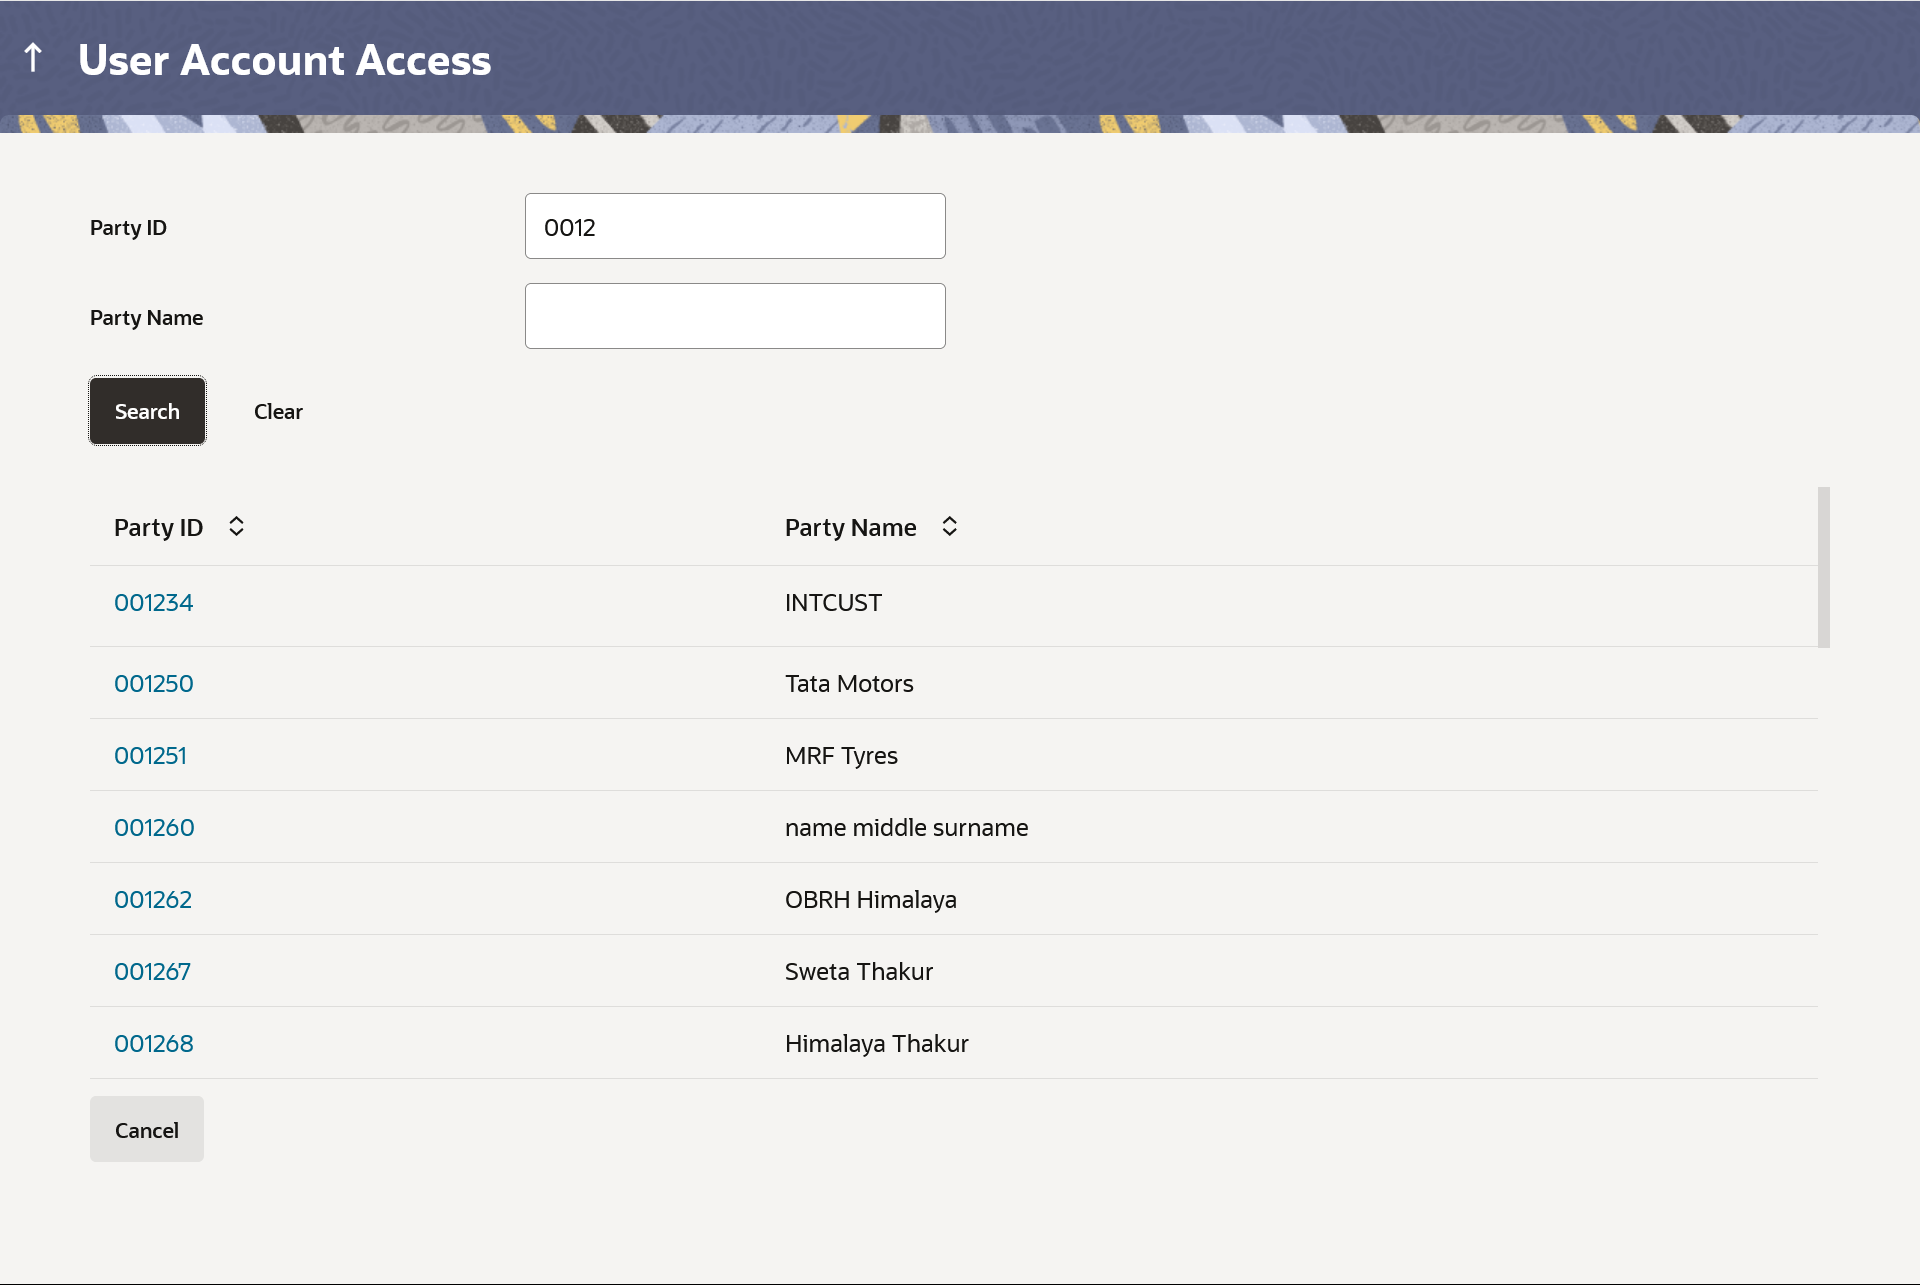The height and width of the screenshot is (1288, 1920).
Task: Focus the Party Name text box
Action: click(x=734, y=317)
